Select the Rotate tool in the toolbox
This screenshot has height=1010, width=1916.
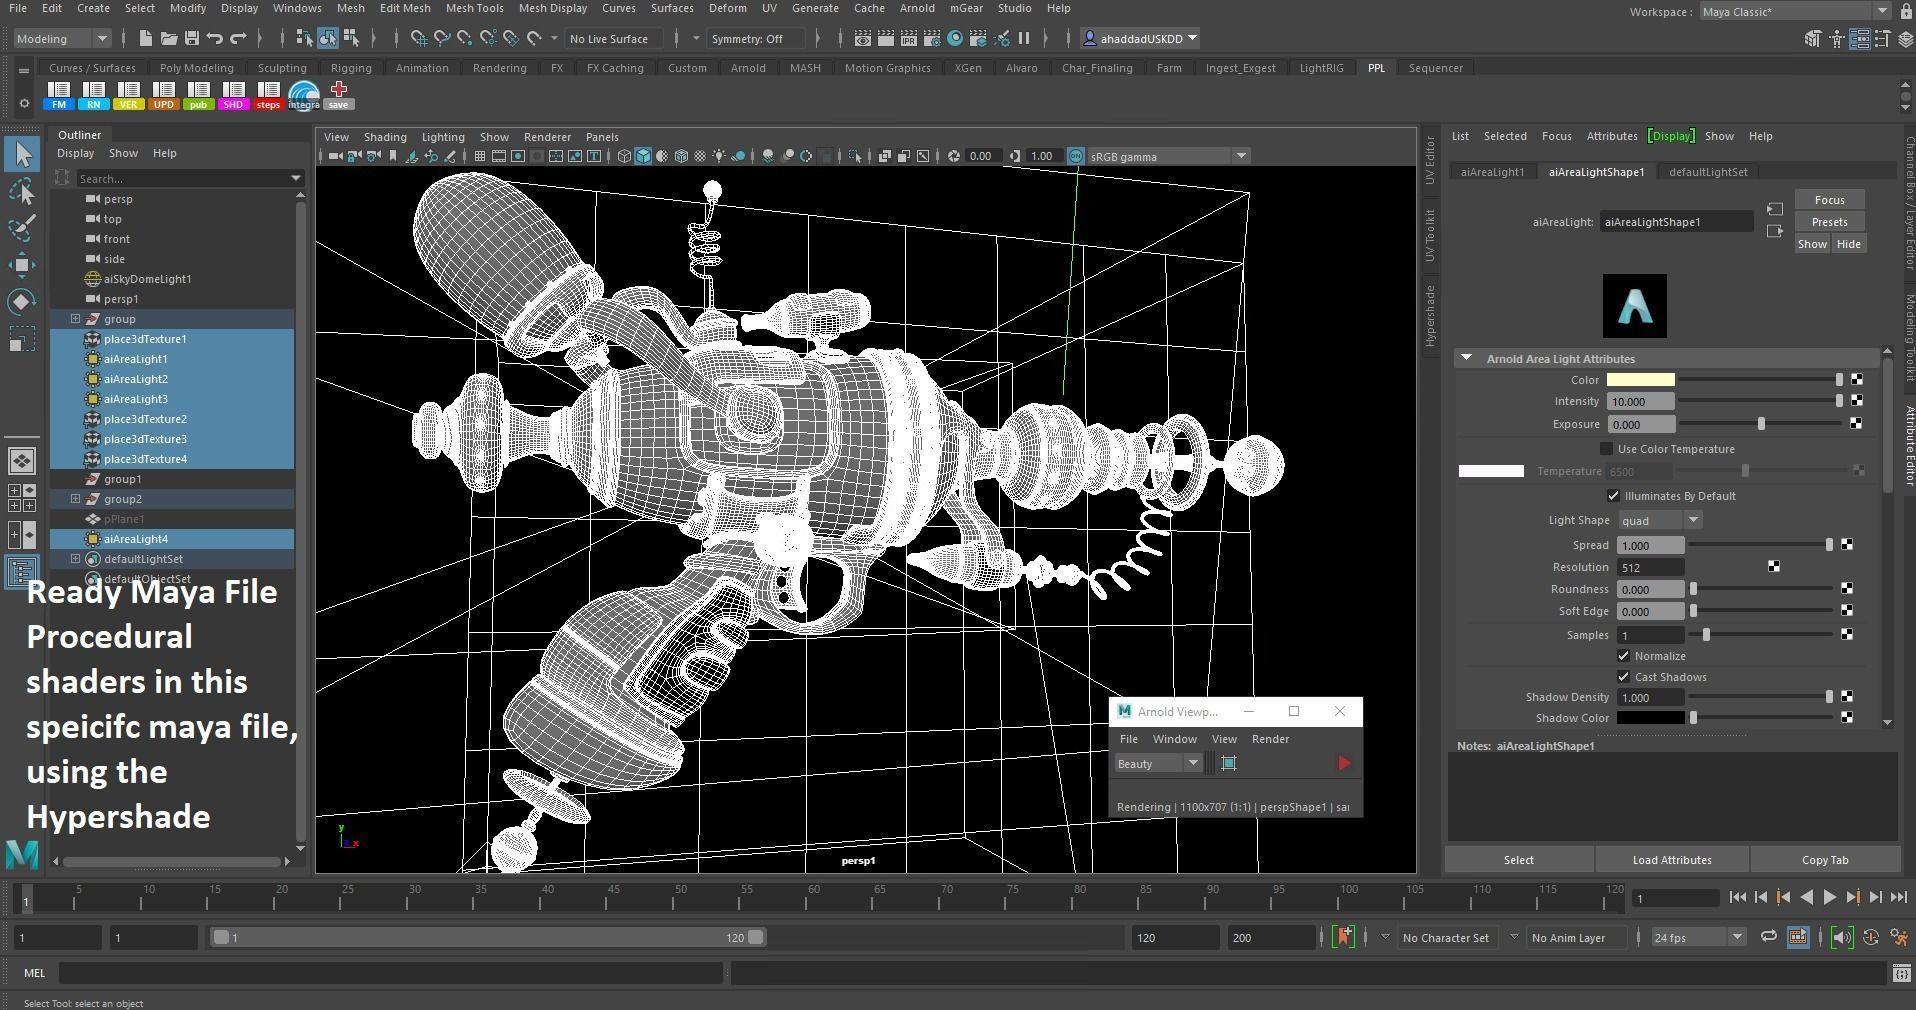tap(22, 301)
